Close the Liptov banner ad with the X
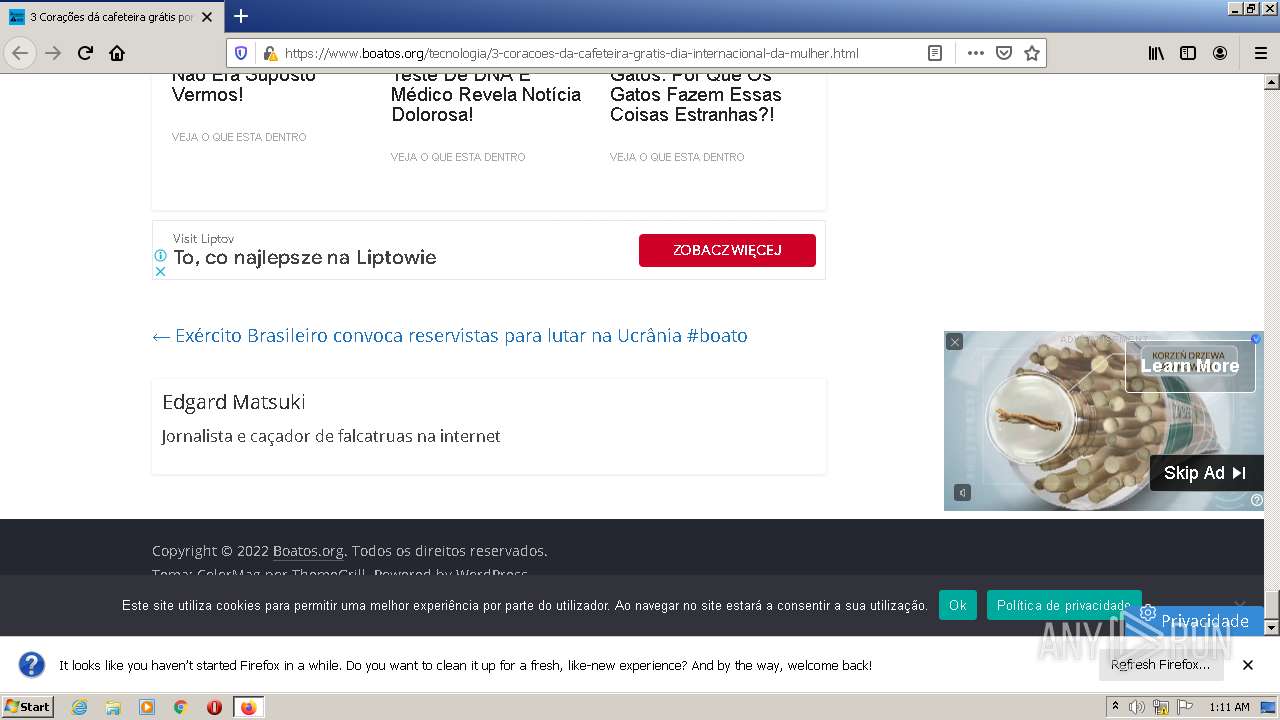 click(x=160, y=271)
